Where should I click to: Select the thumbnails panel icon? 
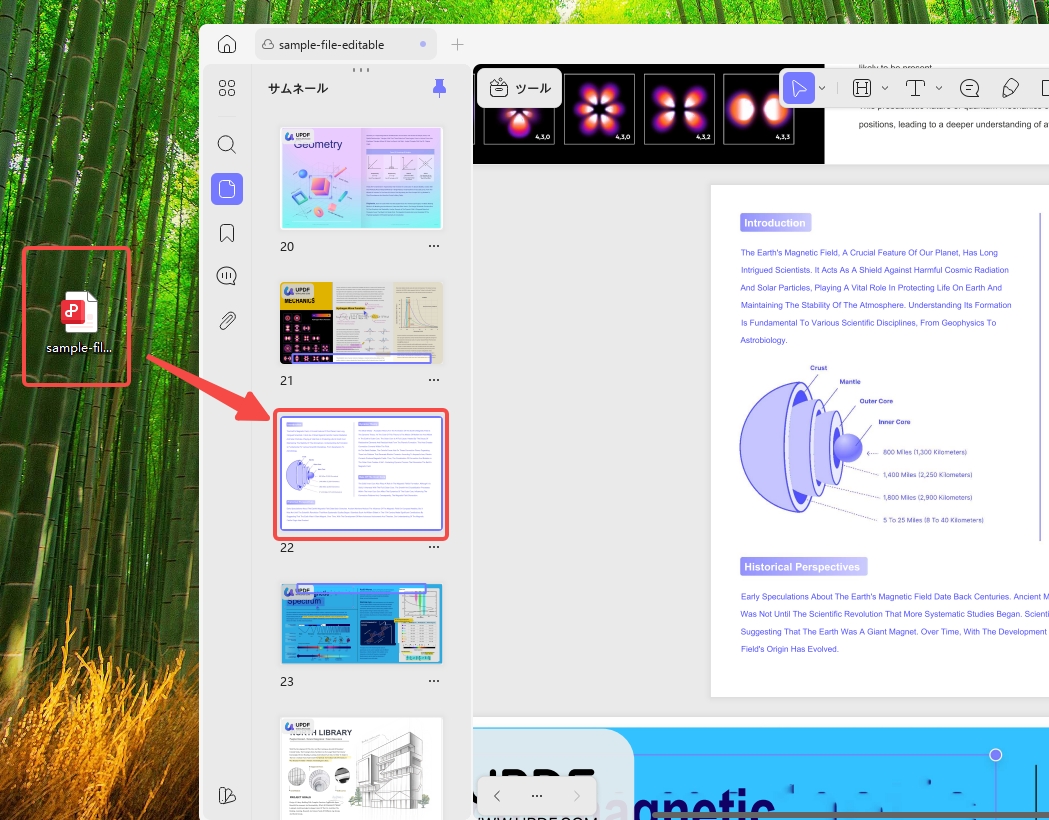[x=227, y=189]
